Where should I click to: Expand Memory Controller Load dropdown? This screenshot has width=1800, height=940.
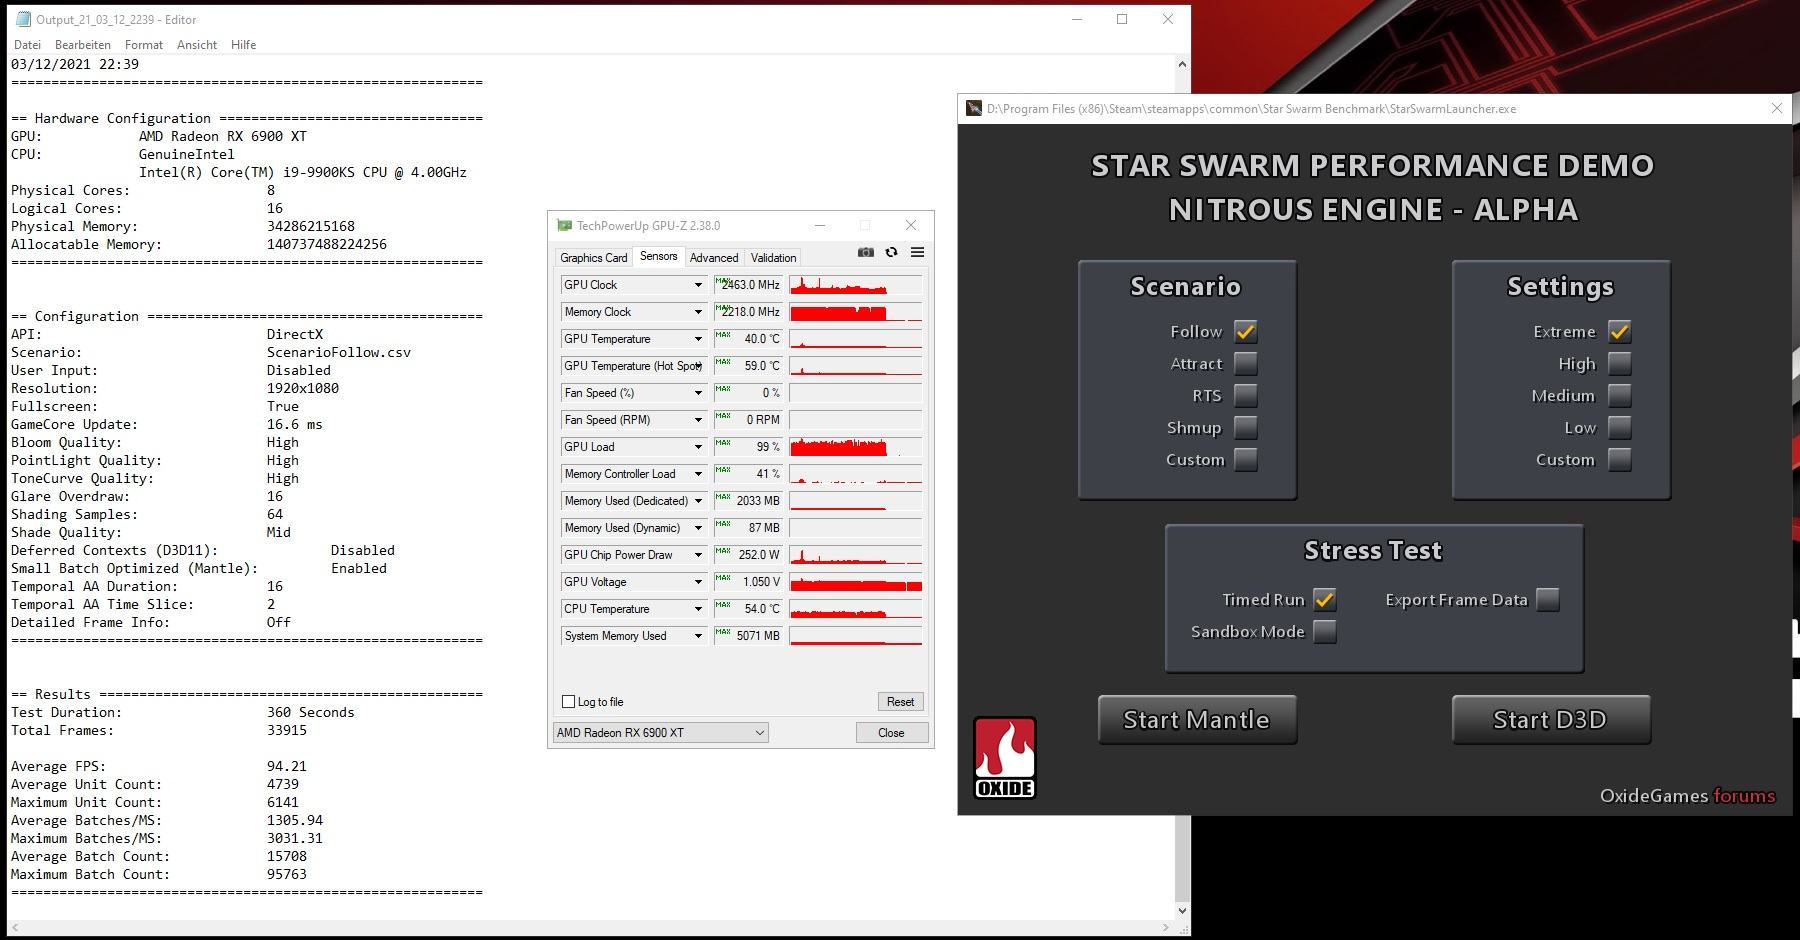tap(698, 474)
